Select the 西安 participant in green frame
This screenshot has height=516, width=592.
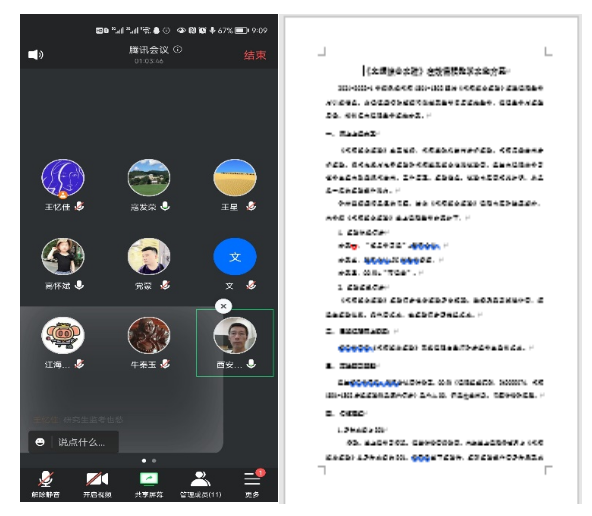[235, 343]
